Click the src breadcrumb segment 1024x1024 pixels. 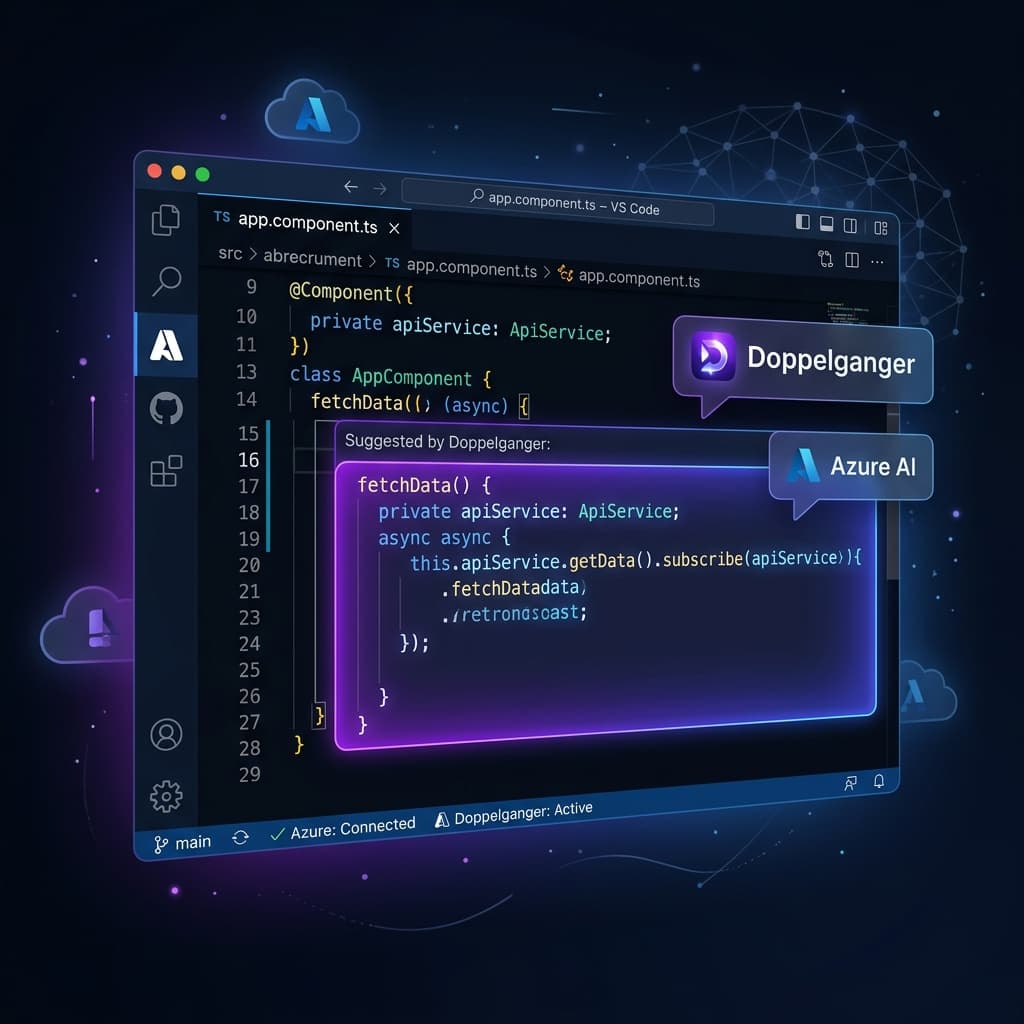point(230,253)
